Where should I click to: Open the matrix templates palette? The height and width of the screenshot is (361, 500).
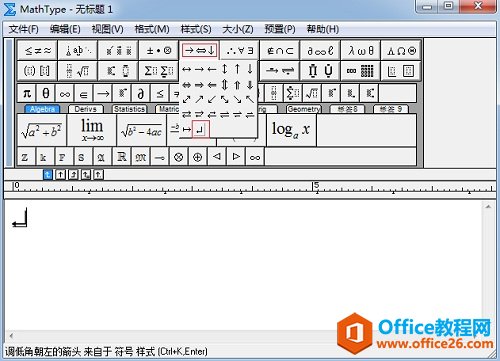pos(361,71)
